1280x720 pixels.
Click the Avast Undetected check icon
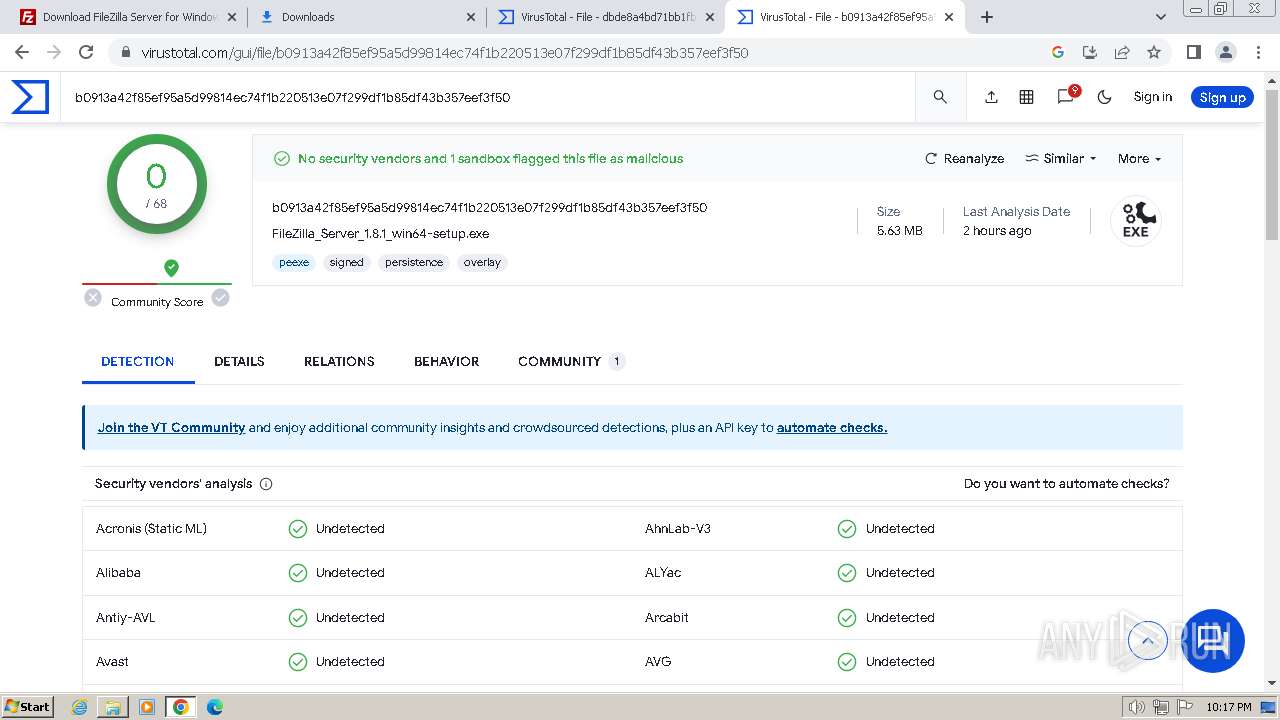[298, 661]
